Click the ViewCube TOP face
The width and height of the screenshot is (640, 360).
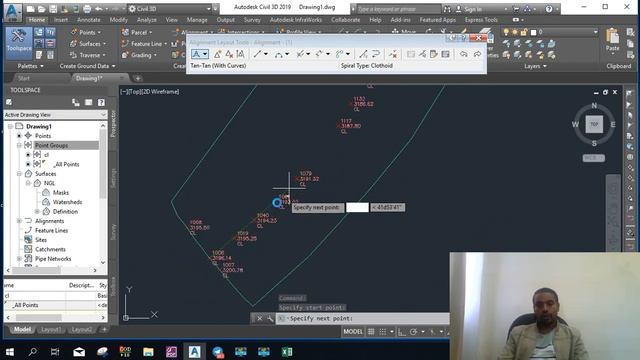(594, 124)
